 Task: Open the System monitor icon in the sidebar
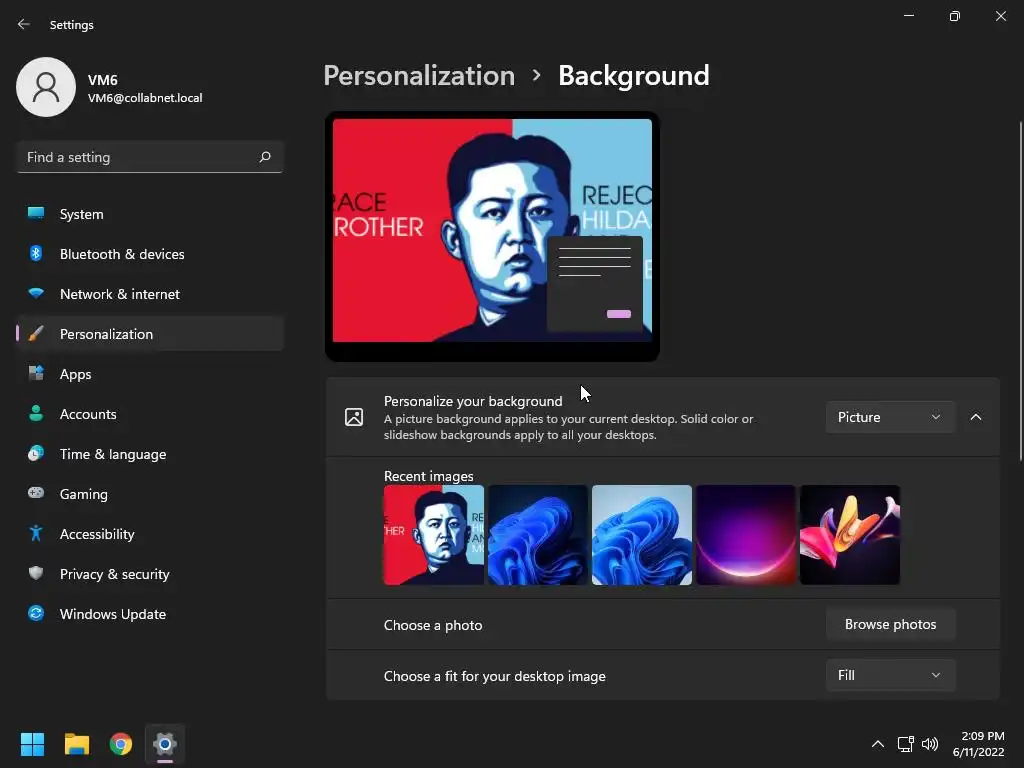36,213
